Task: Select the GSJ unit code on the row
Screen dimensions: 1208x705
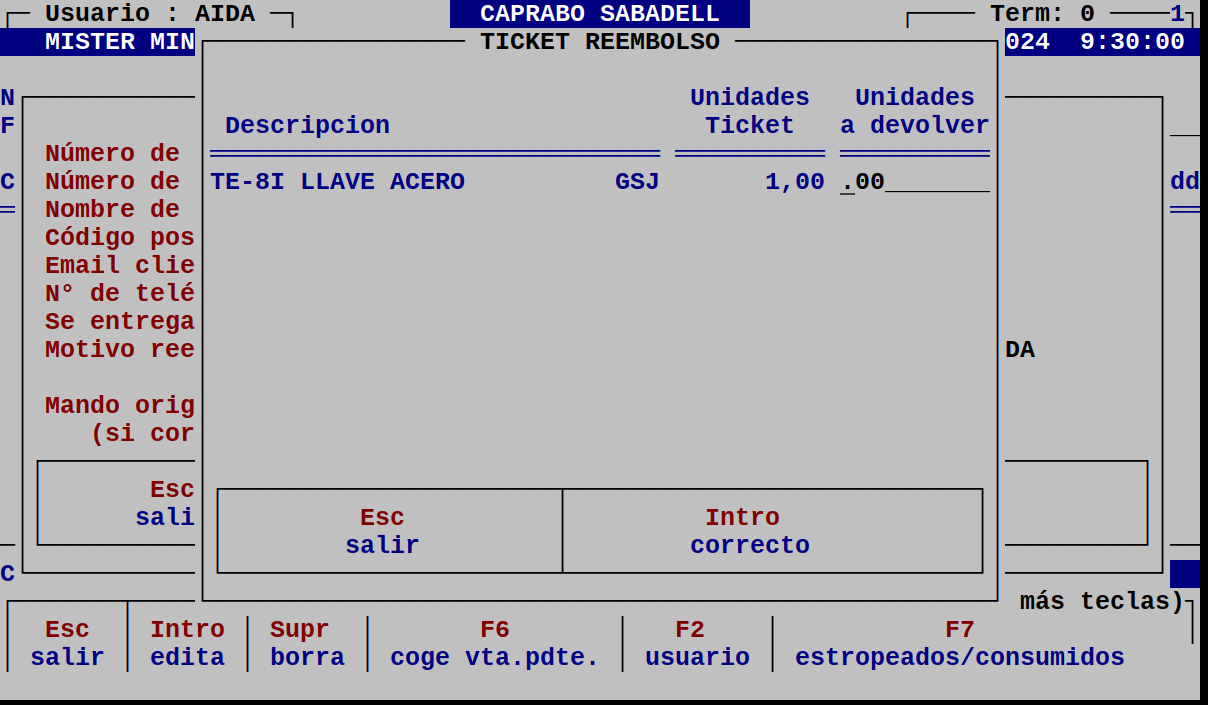Action: tap(636, 181)
